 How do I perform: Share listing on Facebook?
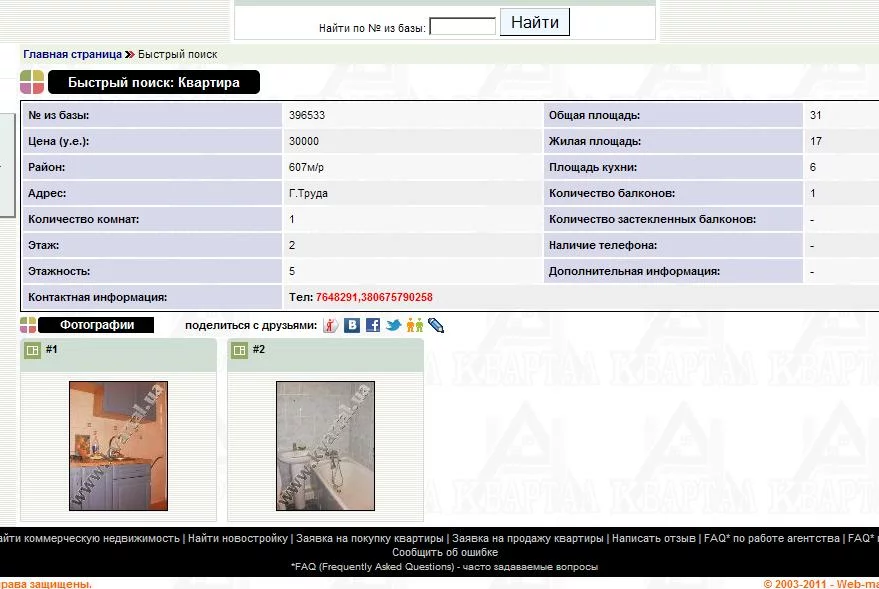pyautogui.click(x=373, y=326)
